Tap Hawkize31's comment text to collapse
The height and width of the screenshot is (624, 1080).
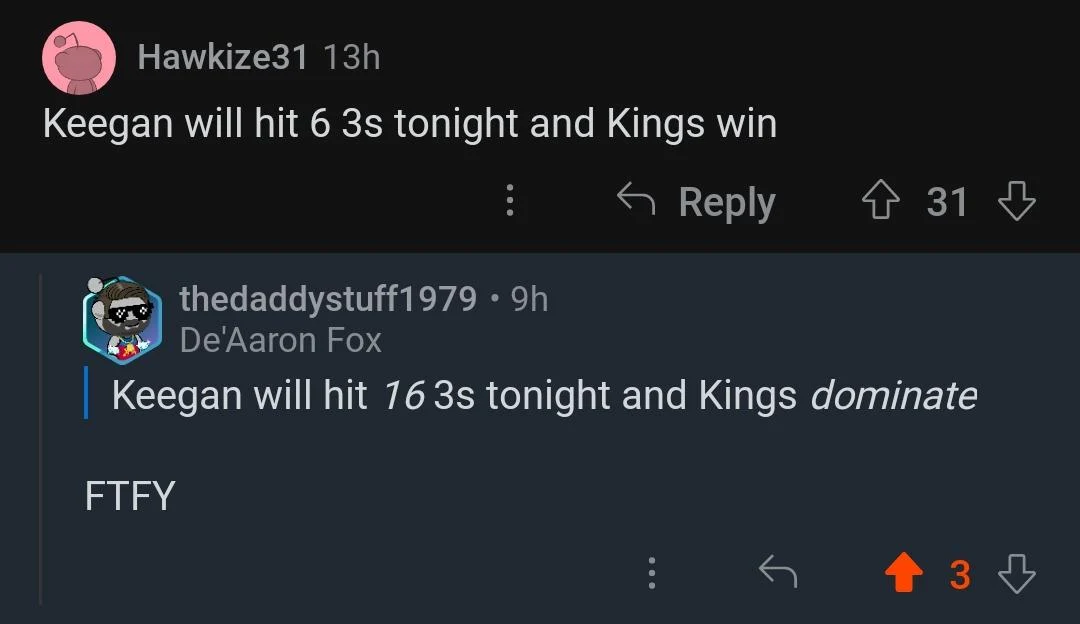tap(409, 124)
